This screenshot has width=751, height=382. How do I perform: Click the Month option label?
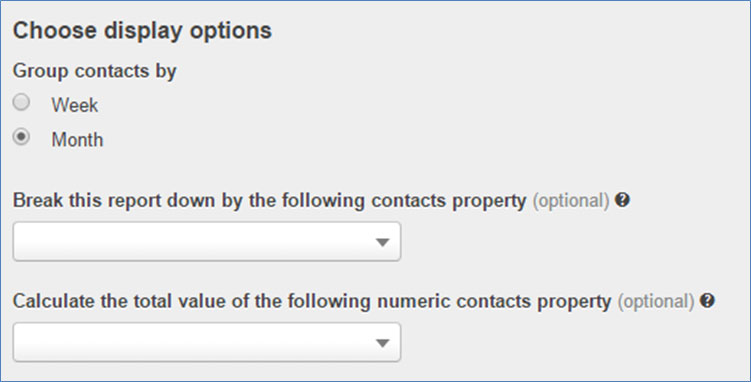click(x=77, y=140)
